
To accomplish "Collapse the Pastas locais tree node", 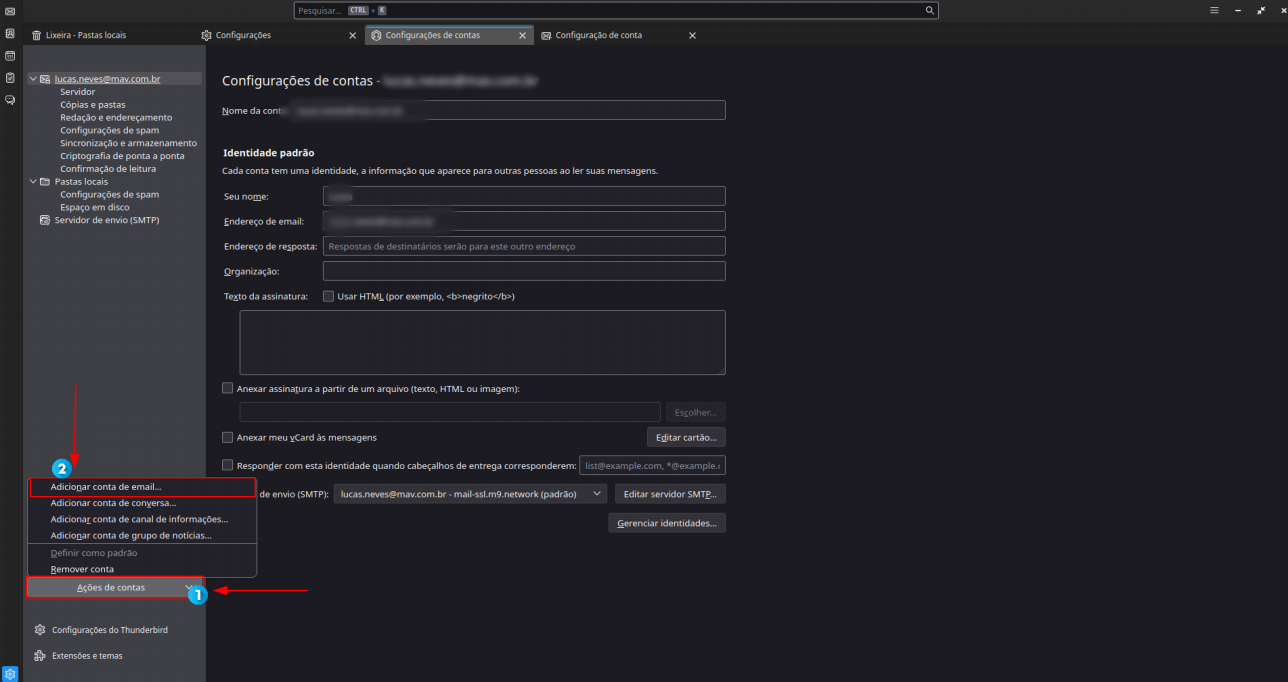I will point(32,182).
